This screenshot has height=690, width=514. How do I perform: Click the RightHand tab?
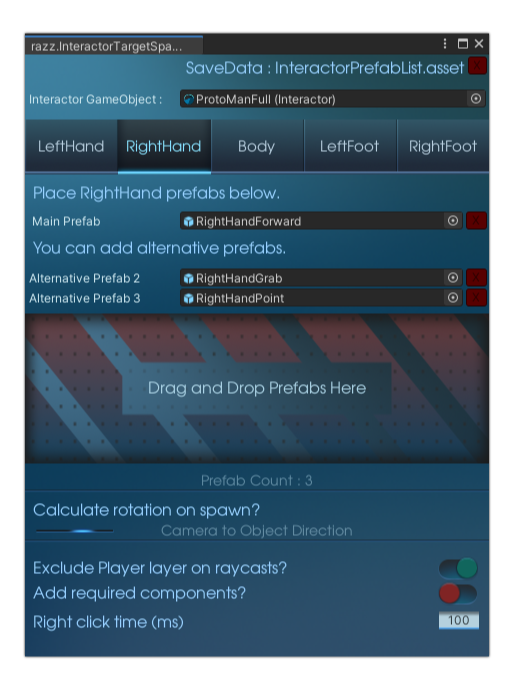164,146
